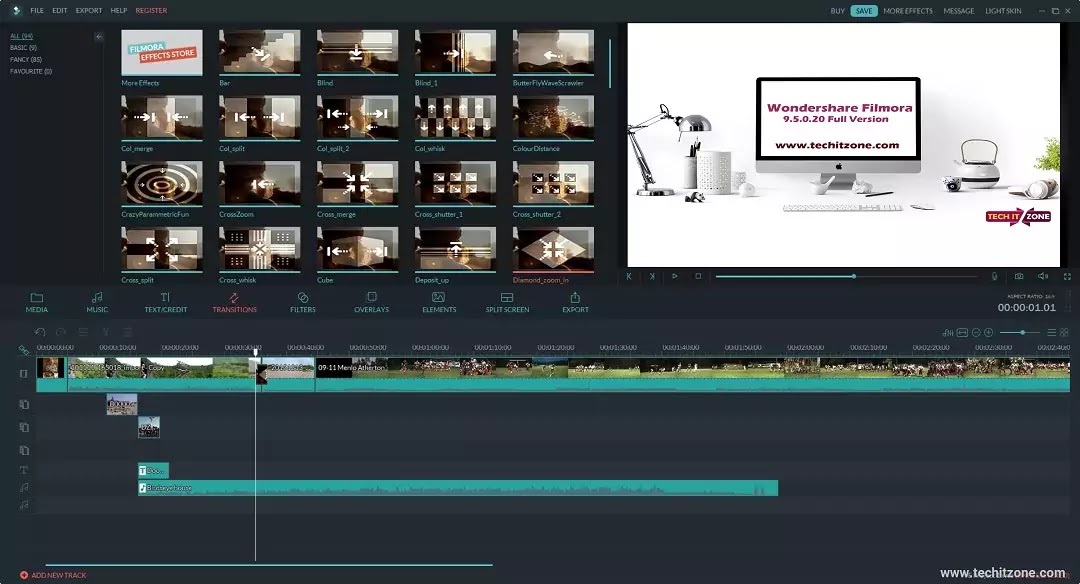The image size is (1080, 584).
Task: Show All (94) transitions category
Action: [21, 36]
